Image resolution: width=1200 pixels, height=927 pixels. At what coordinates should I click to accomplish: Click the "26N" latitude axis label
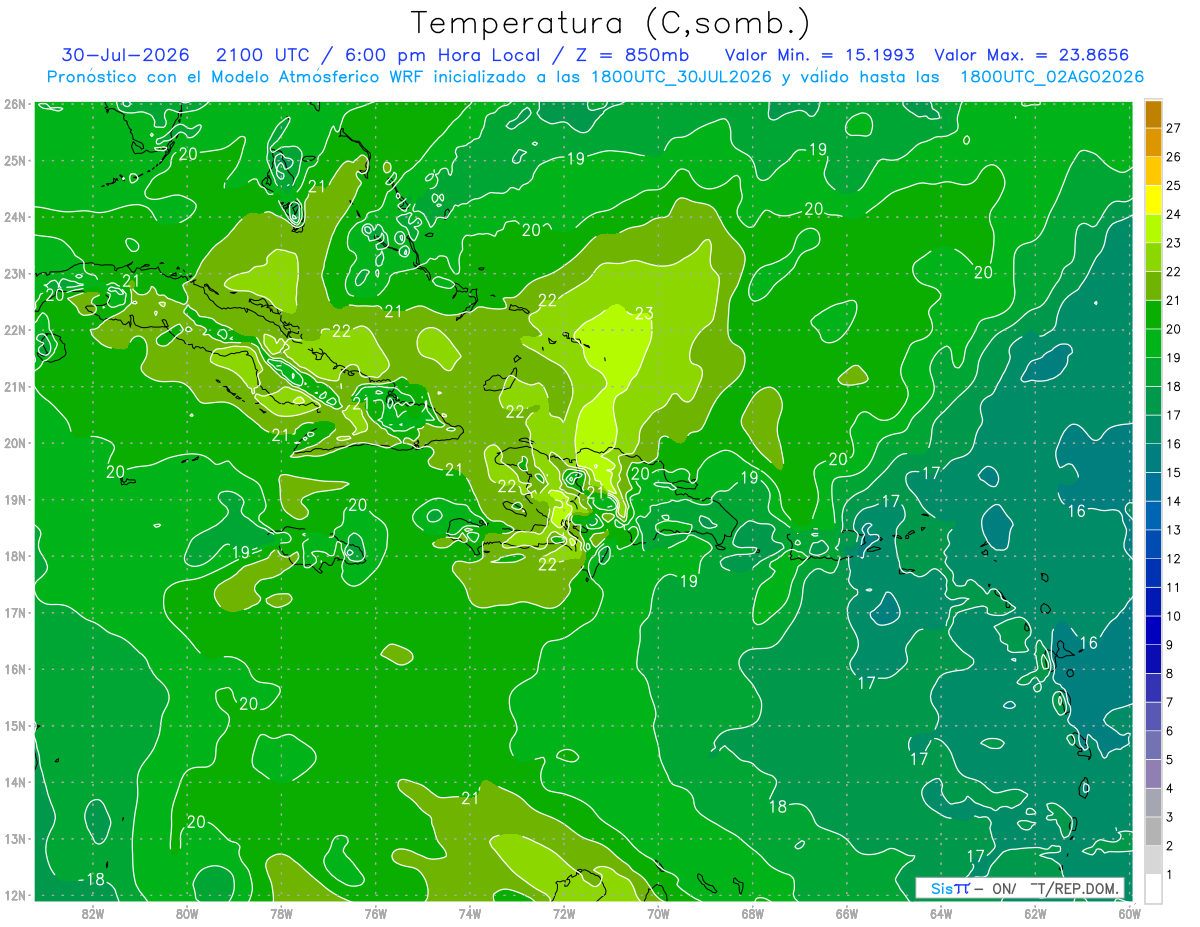click(14, 104)
